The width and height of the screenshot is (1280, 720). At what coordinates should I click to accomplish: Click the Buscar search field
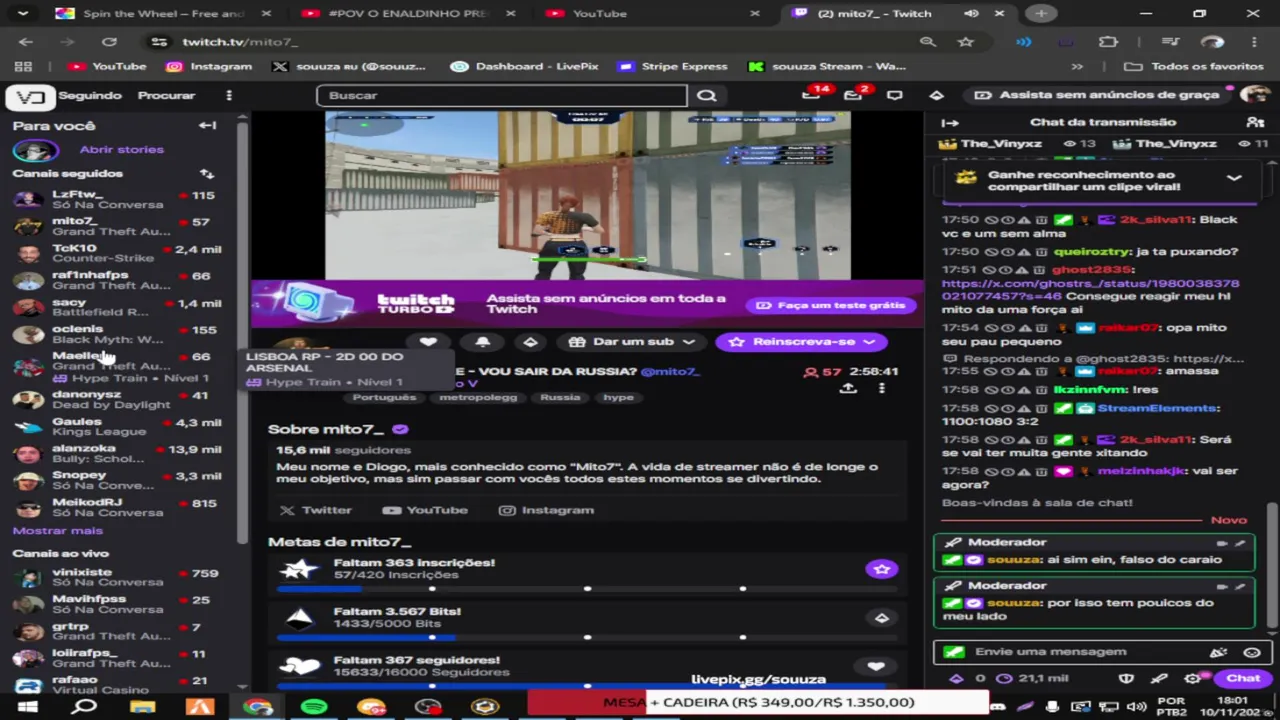click(502, 96)
